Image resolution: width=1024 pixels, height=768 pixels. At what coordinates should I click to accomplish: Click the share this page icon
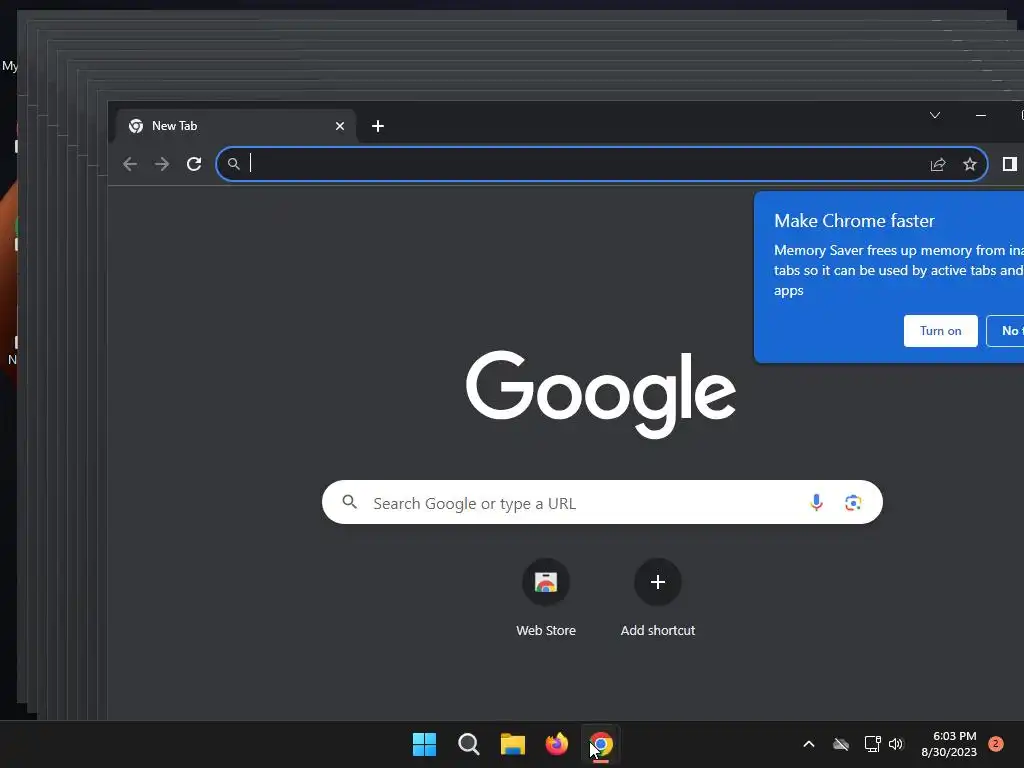[x=938, y=164]
